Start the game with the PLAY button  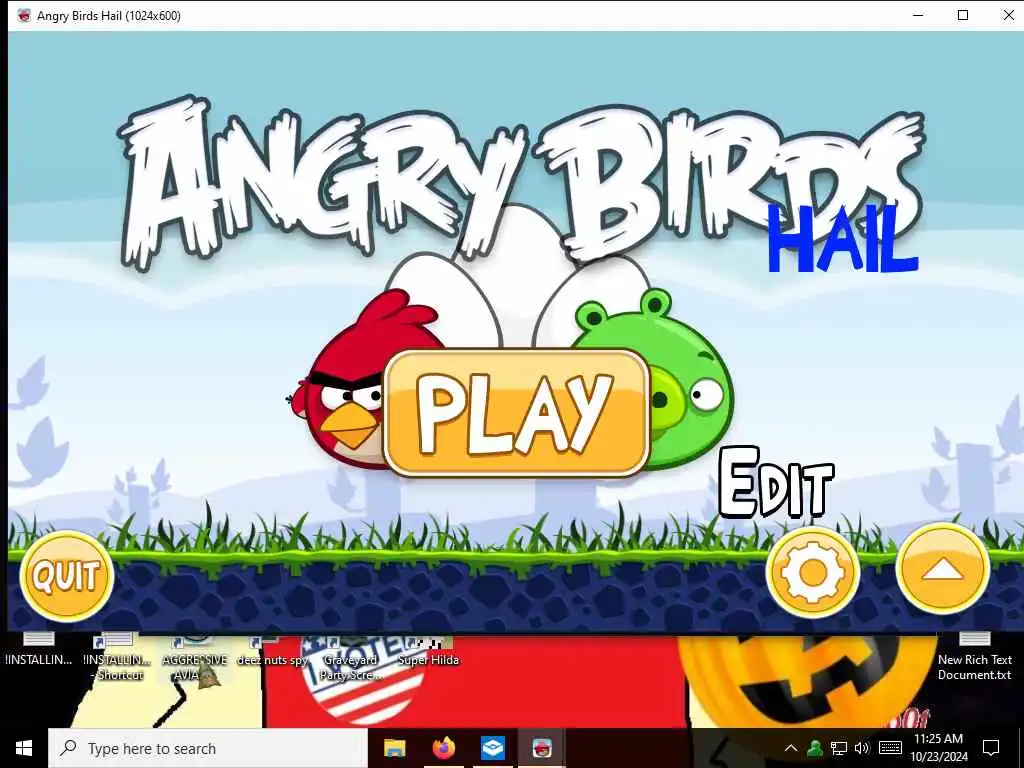(517, 413)
